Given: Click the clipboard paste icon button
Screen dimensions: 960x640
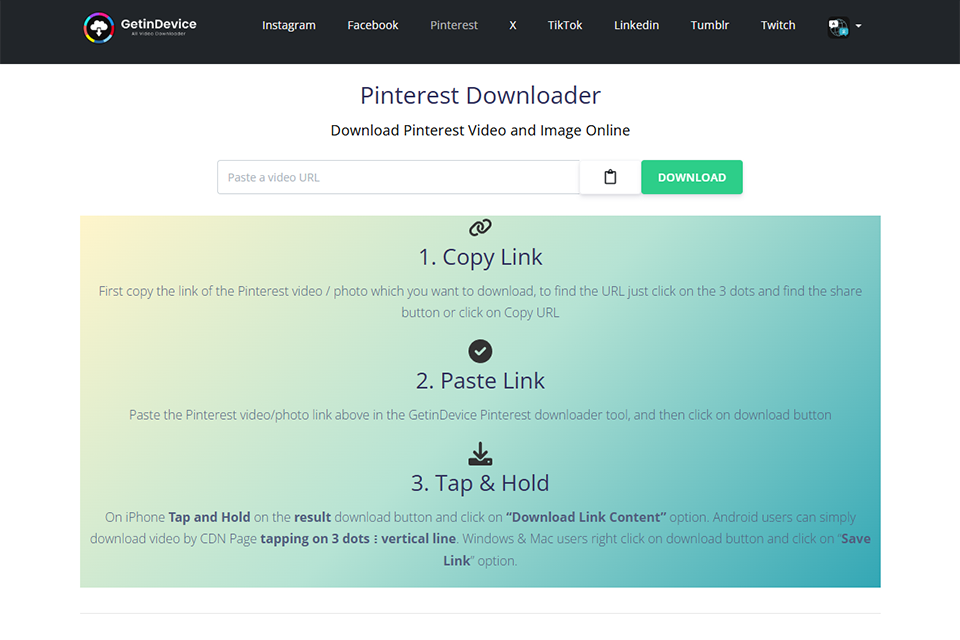Looking at the screenshot, I should [610, 177].
